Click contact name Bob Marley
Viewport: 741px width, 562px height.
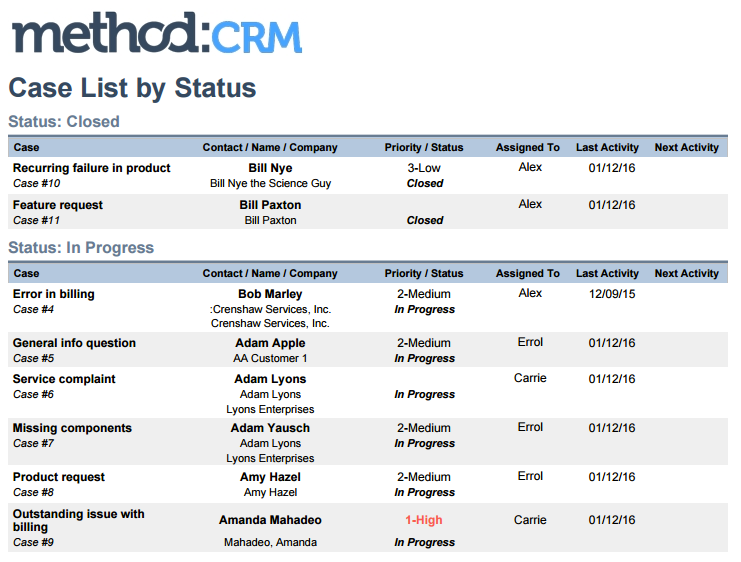tap(270, 294)
